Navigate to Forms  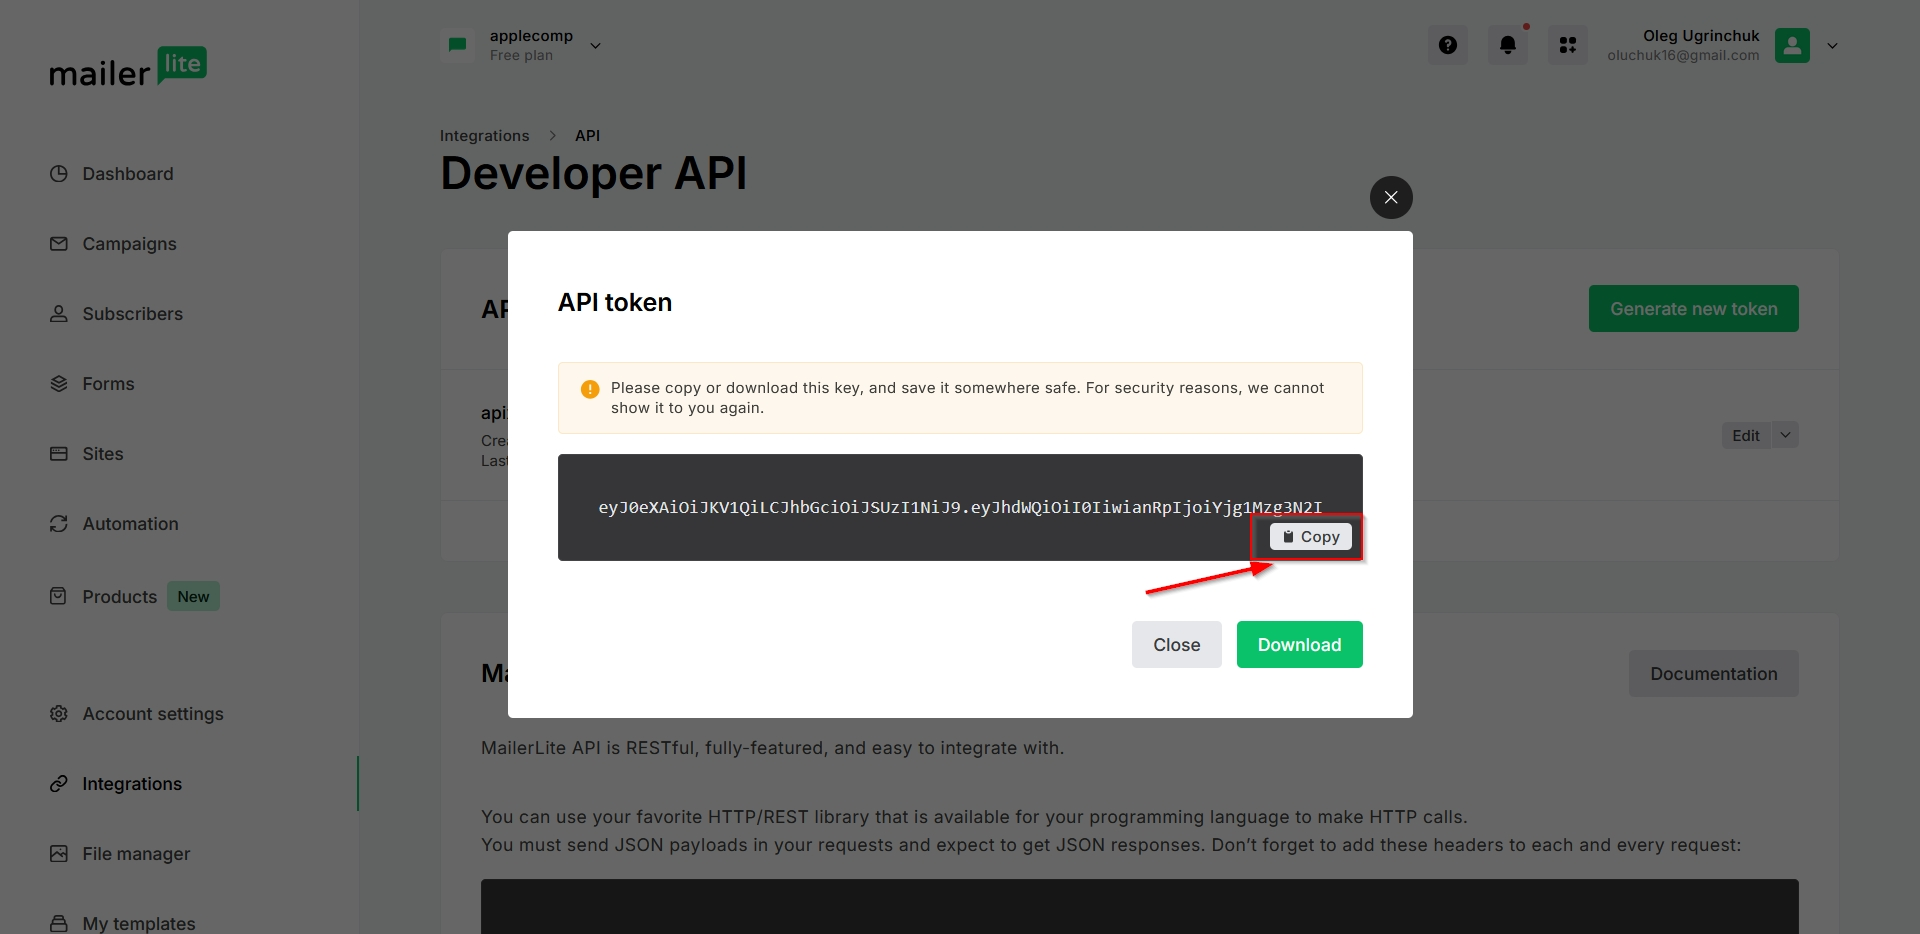[108, 384]
